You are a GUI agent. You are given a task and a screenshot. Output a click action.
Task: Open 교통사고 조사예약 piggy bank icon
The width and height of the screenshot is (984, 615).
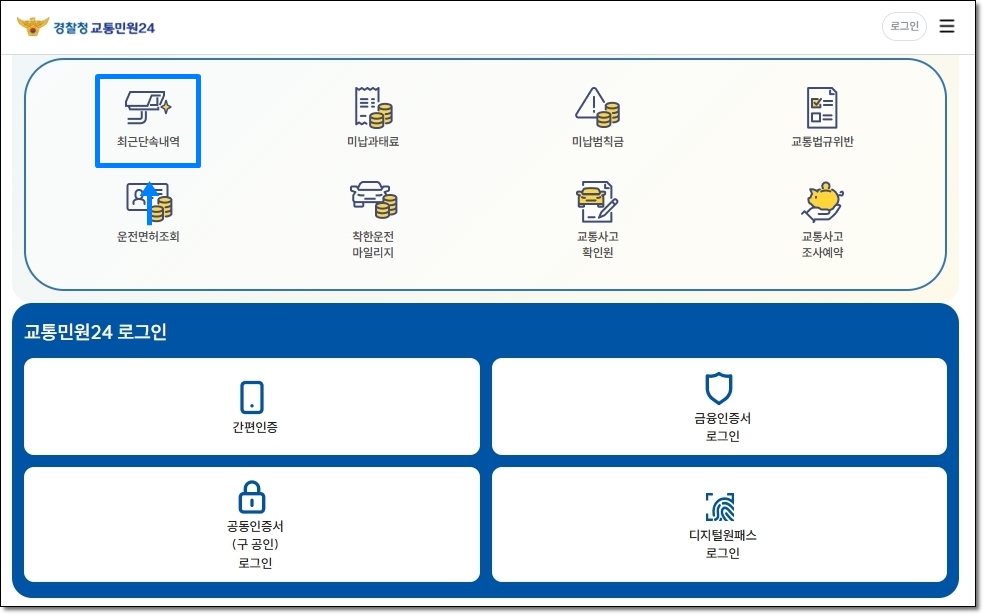(x=822, y=202)
